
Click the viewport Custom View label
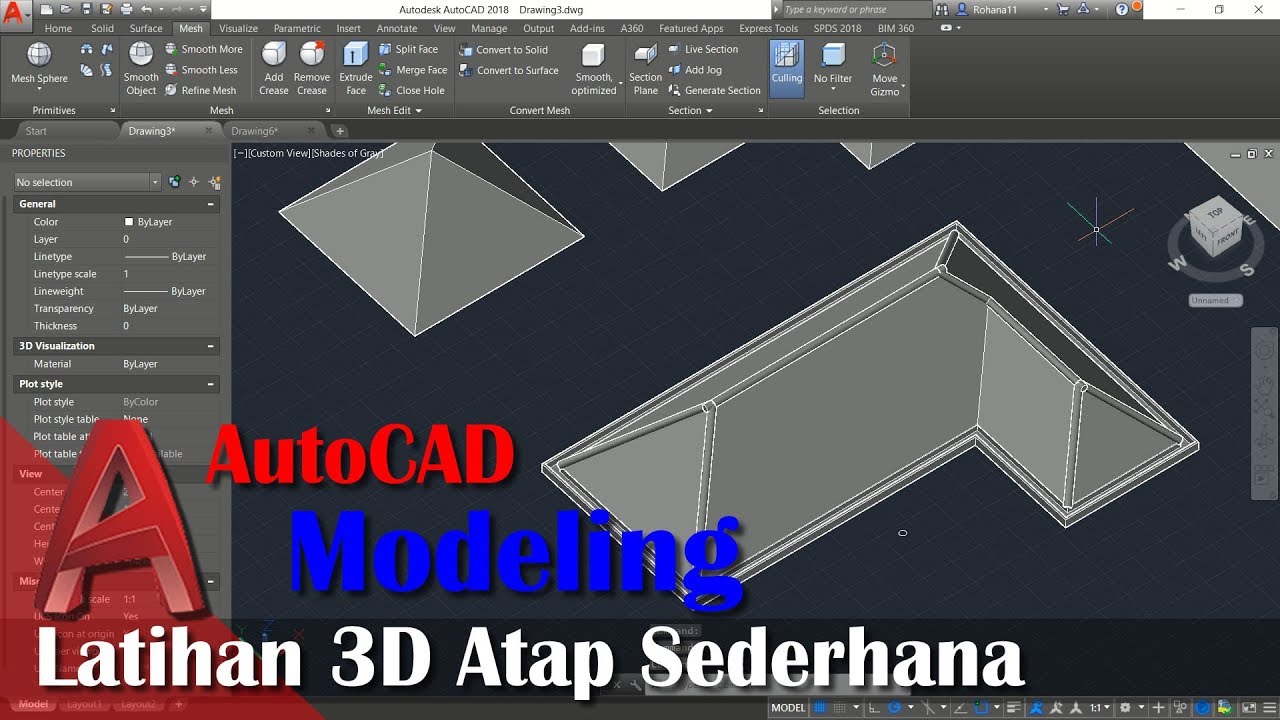279,153
